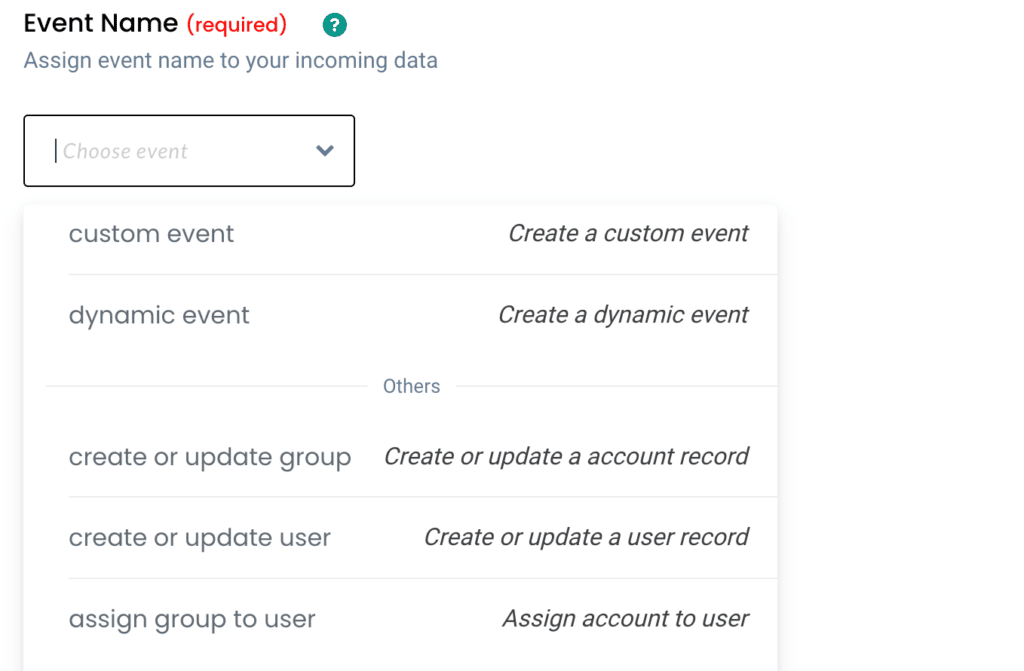
Task: Select the custom event option
Action: (x=151, y=234)
